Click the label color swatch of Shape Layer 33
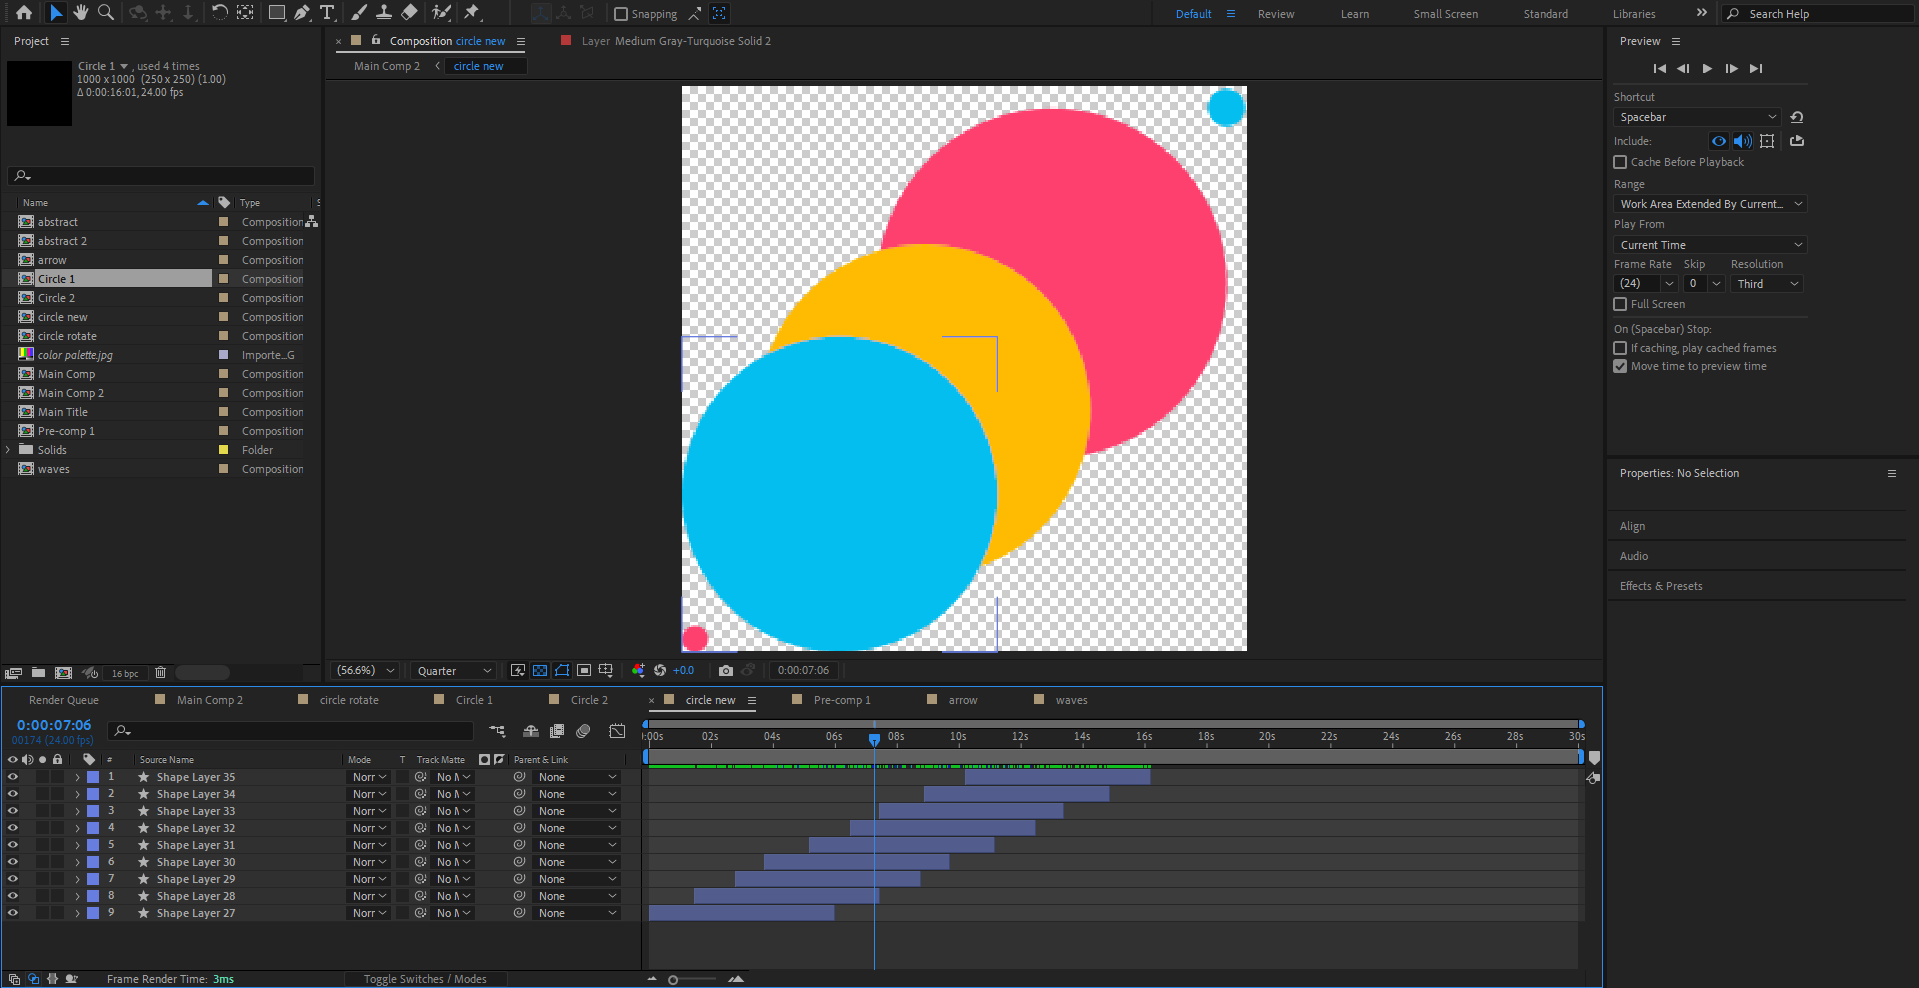 pos(93,811)
